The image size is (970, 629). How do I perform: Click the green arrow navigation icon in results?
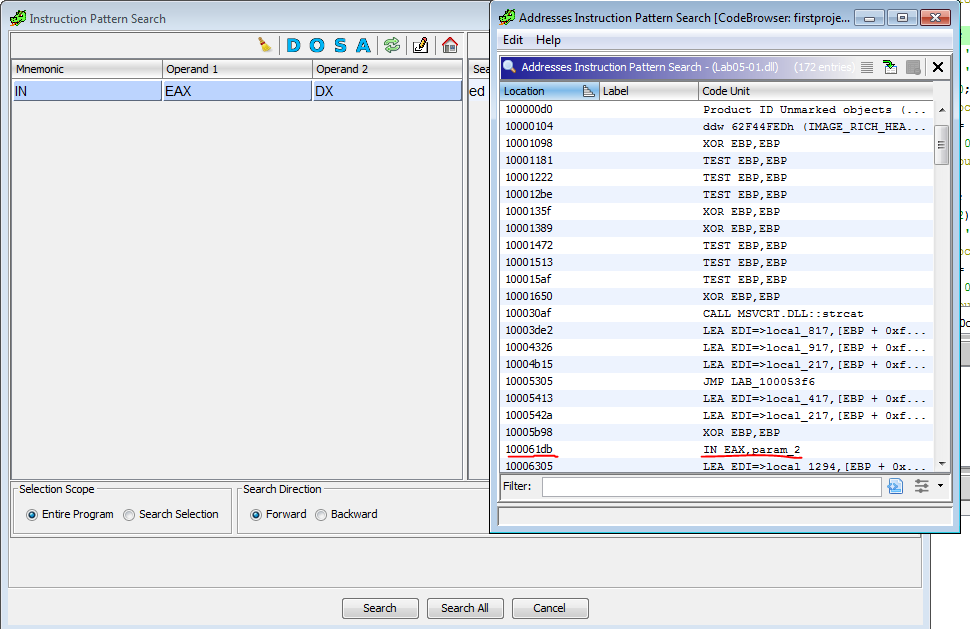[889, 67]
